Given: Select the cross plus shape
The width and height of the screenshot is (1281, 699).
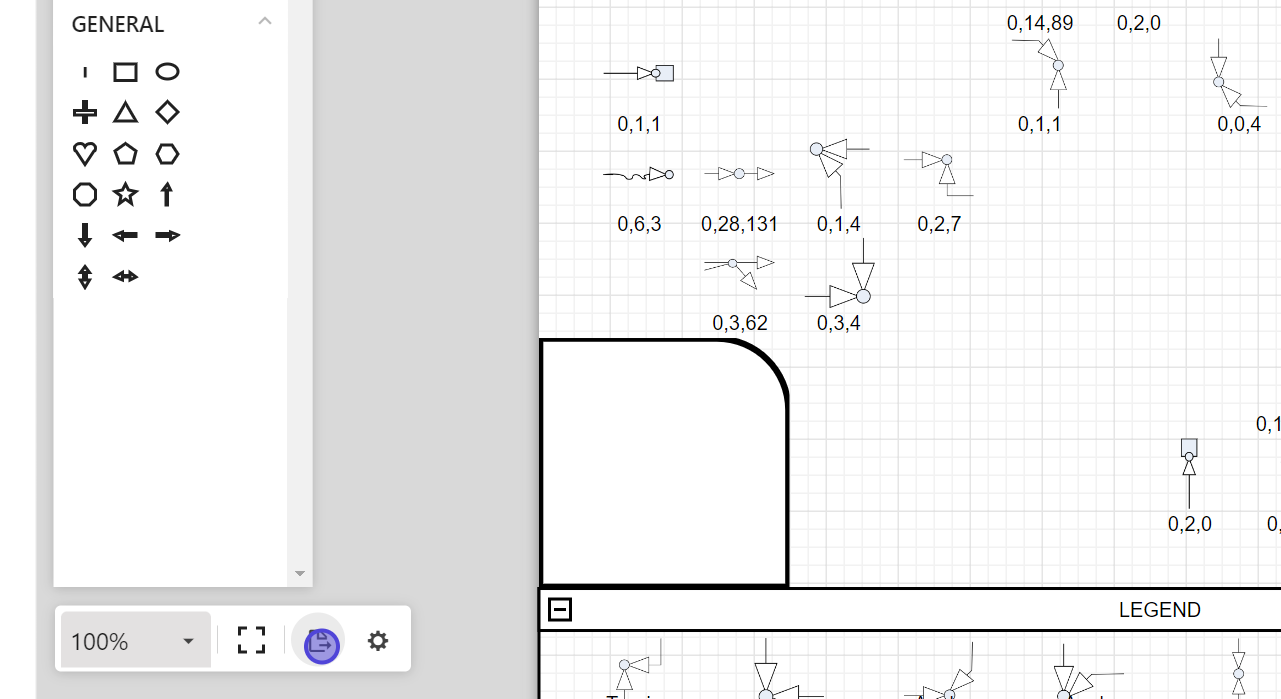Looking at the screenshot, I should [x=85, y=112].
